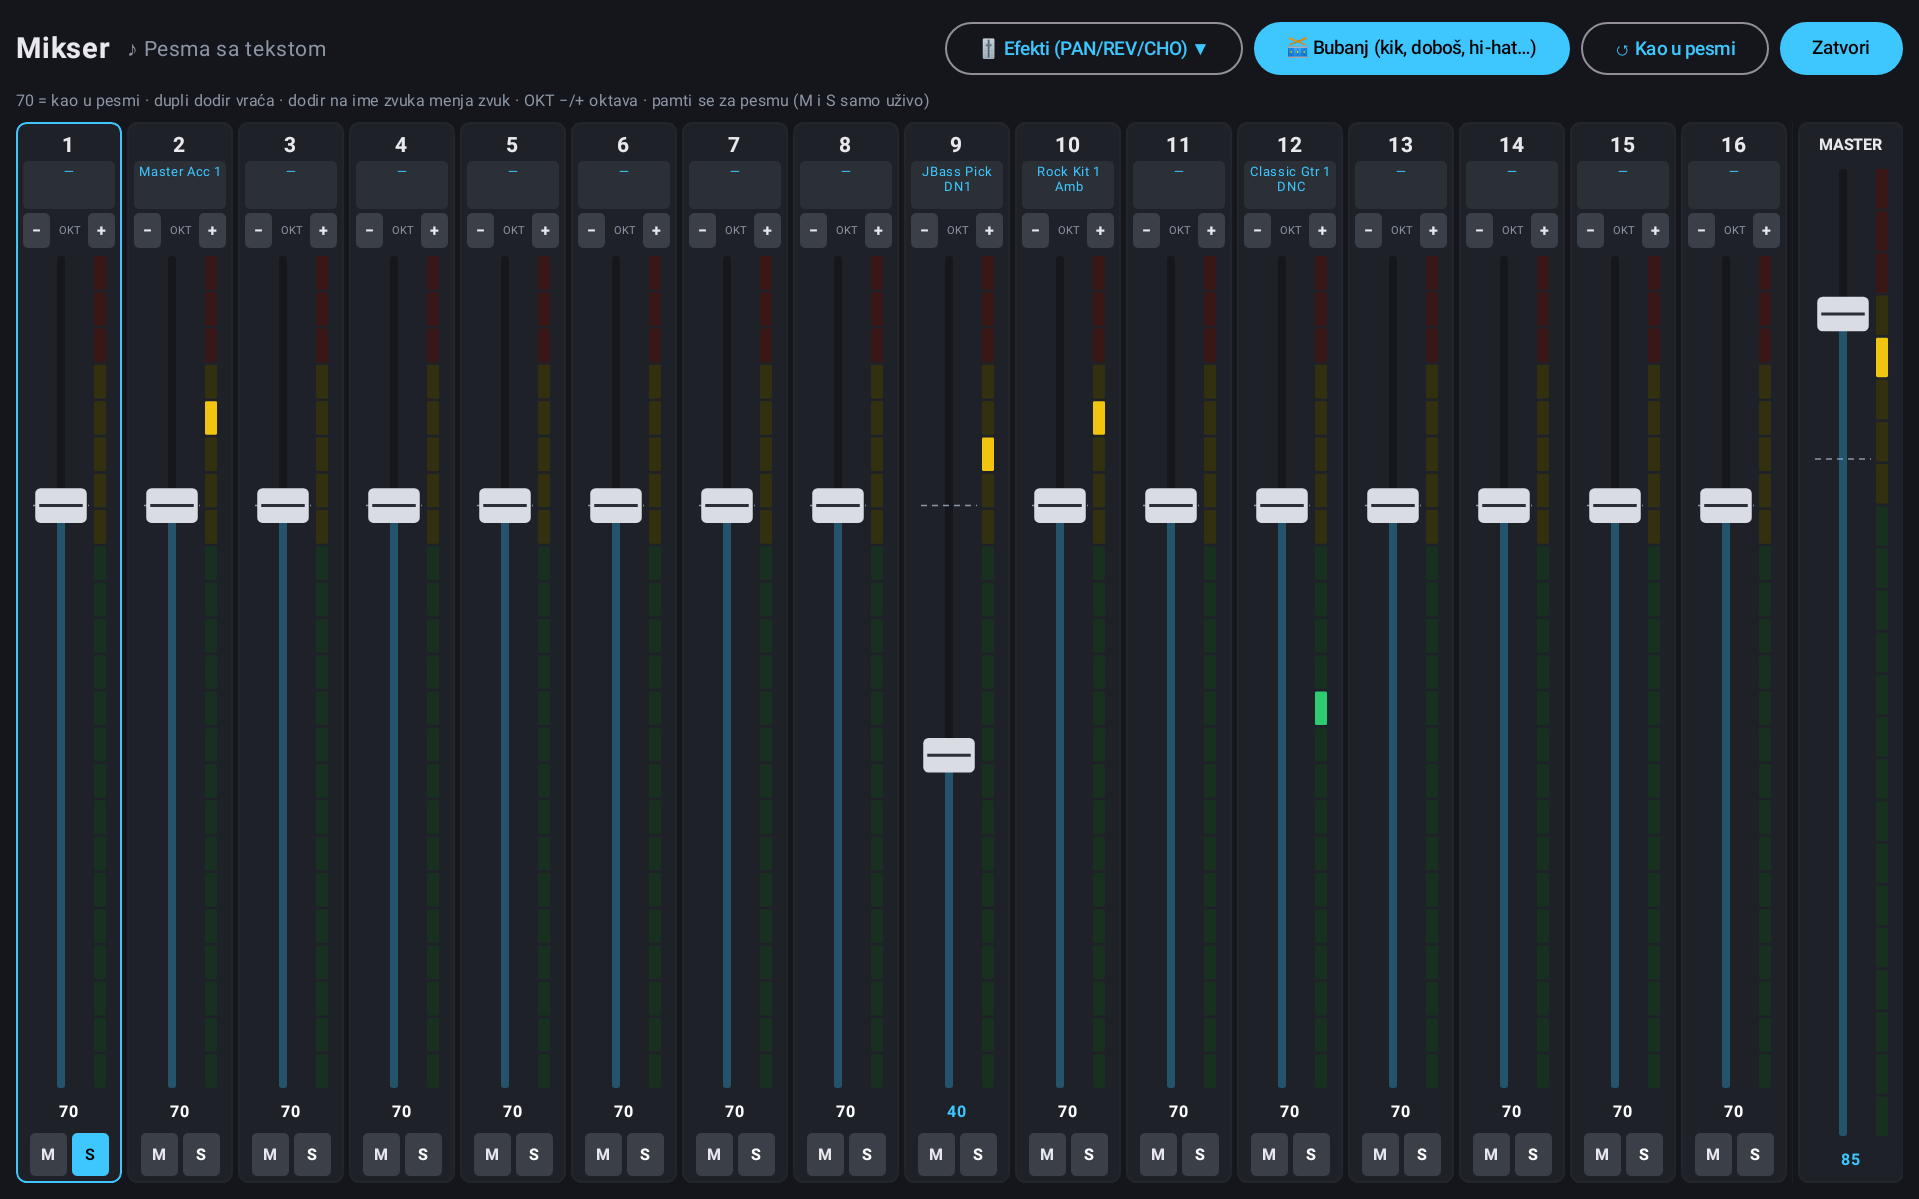Lower octave with minus on channel 9

pos(924,230)
